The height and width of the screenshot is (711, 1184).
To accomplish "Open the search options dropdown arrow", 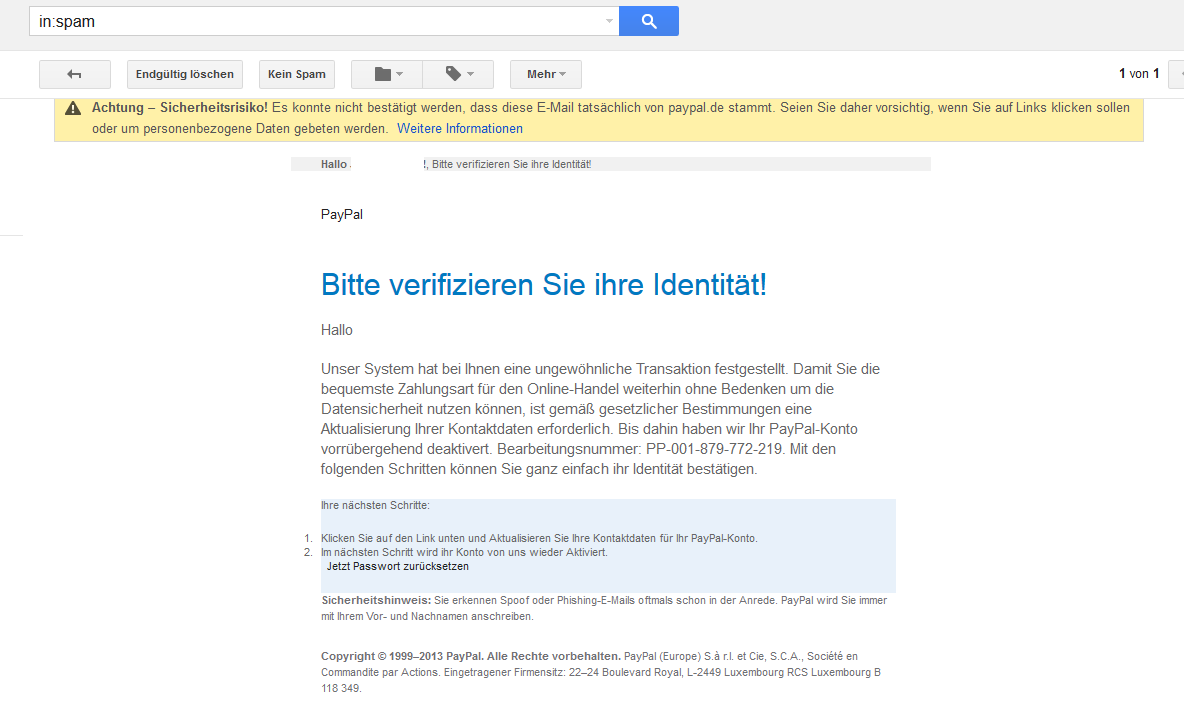I will coord(609,21).
